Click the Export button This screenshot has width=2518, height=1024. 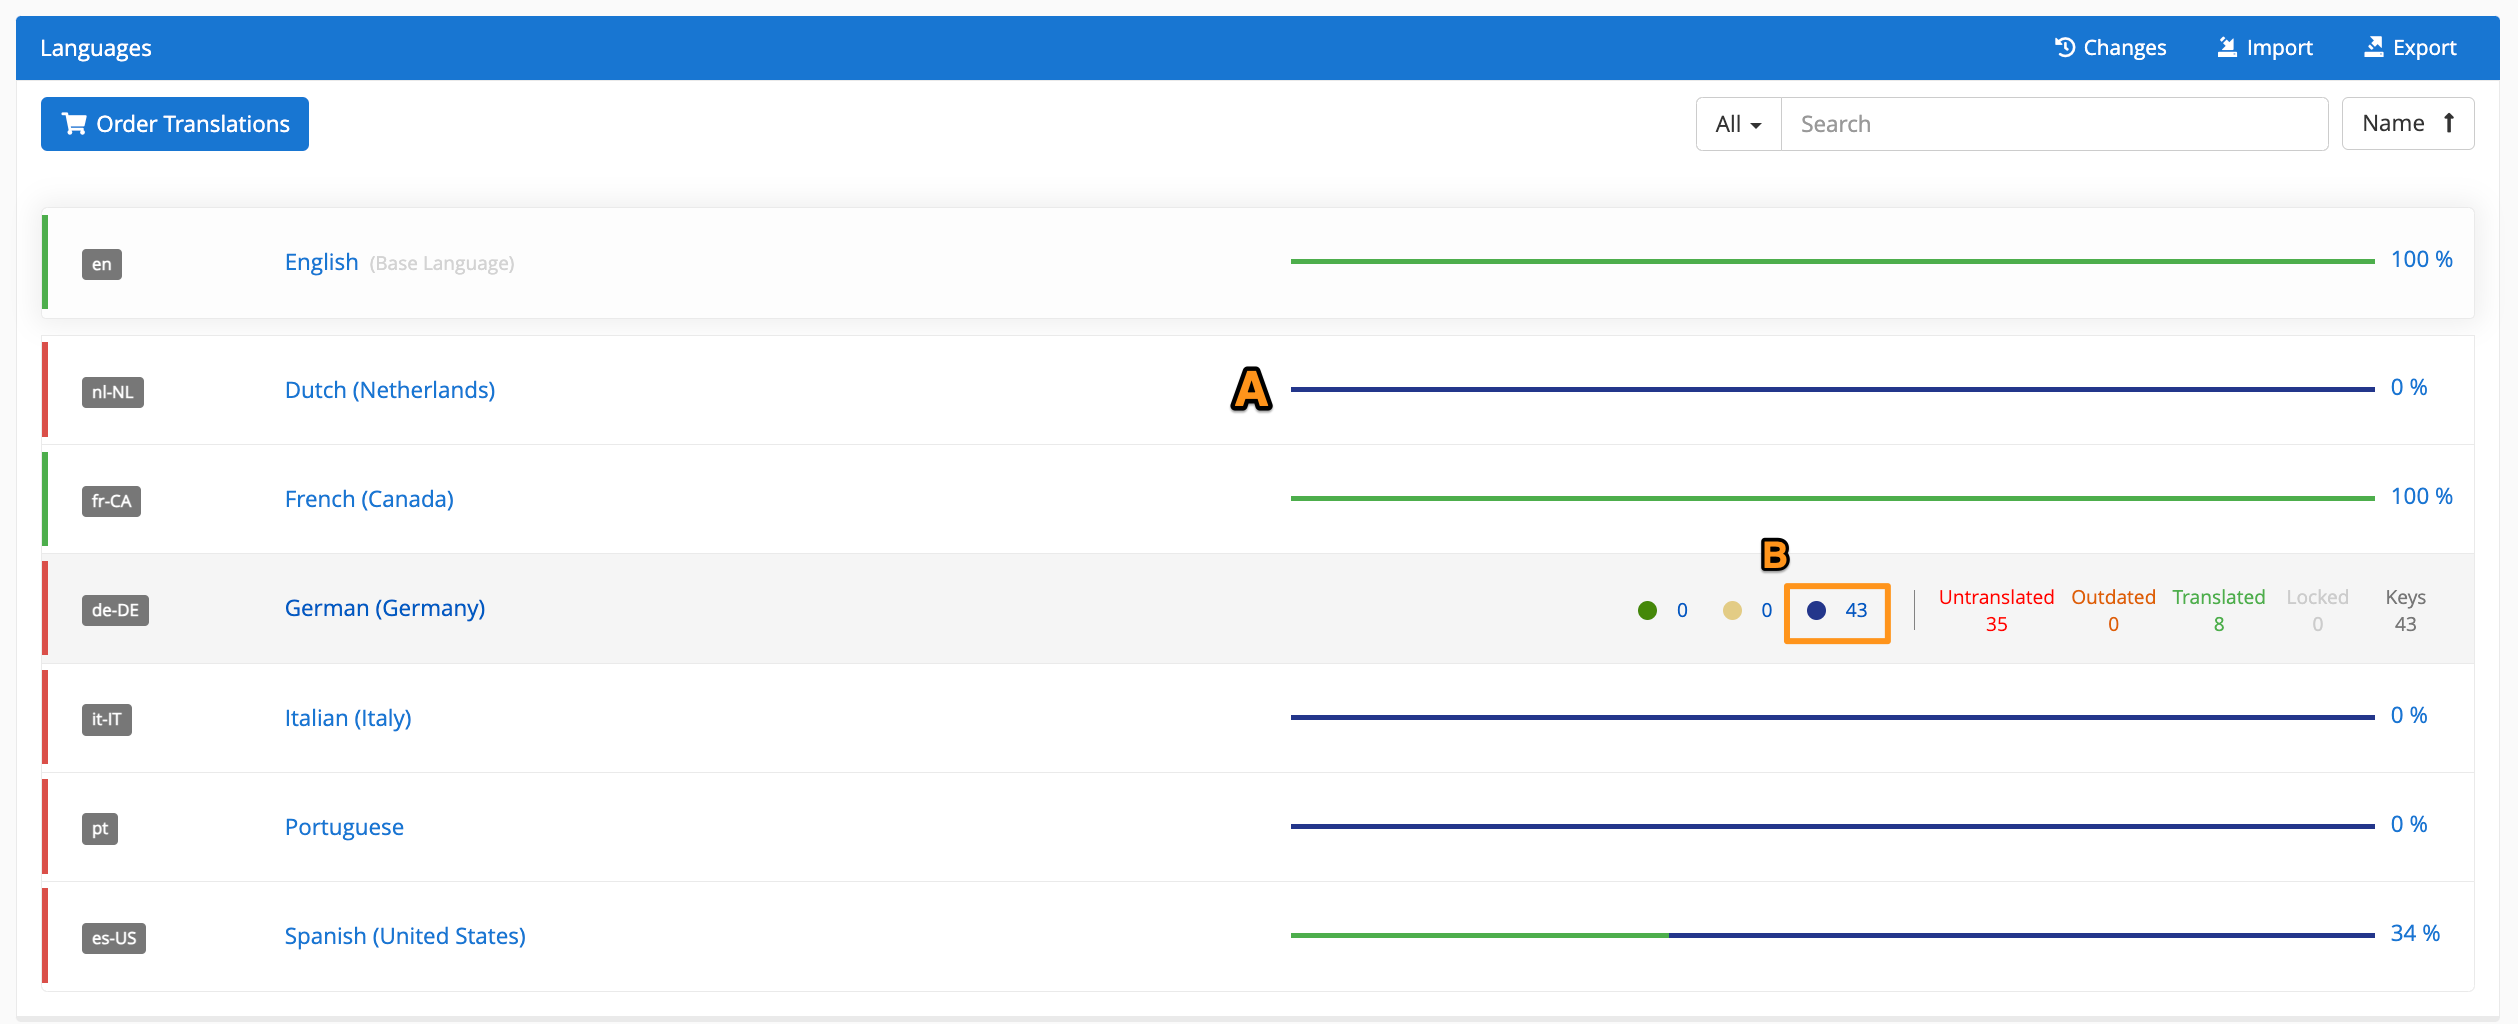(x=2410, y=48)
